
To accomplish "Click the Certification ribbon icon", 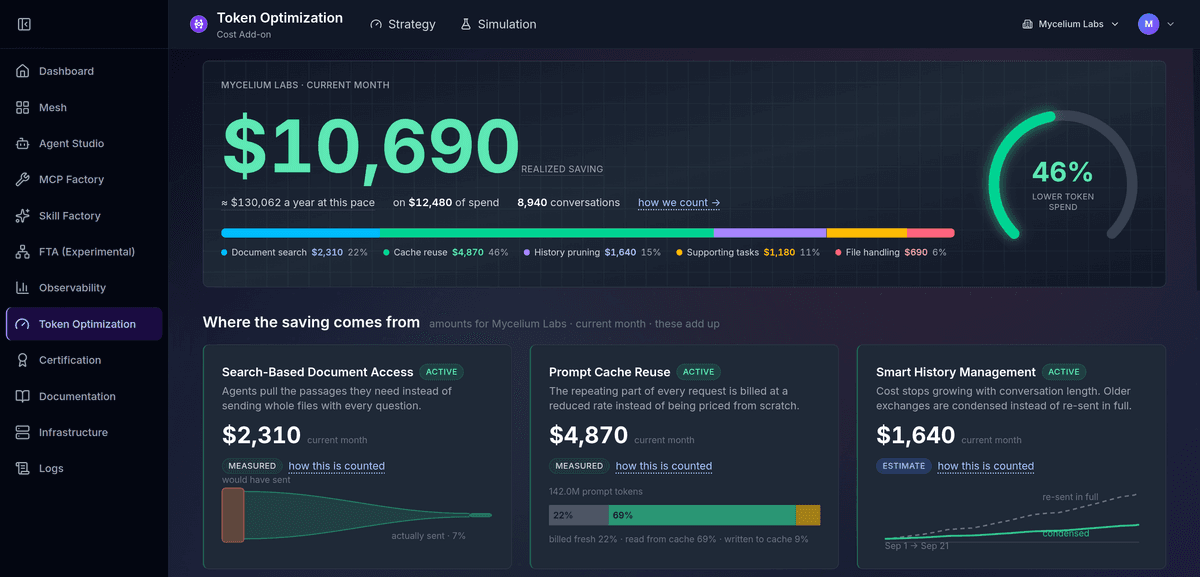I will (x=23, y=360).
